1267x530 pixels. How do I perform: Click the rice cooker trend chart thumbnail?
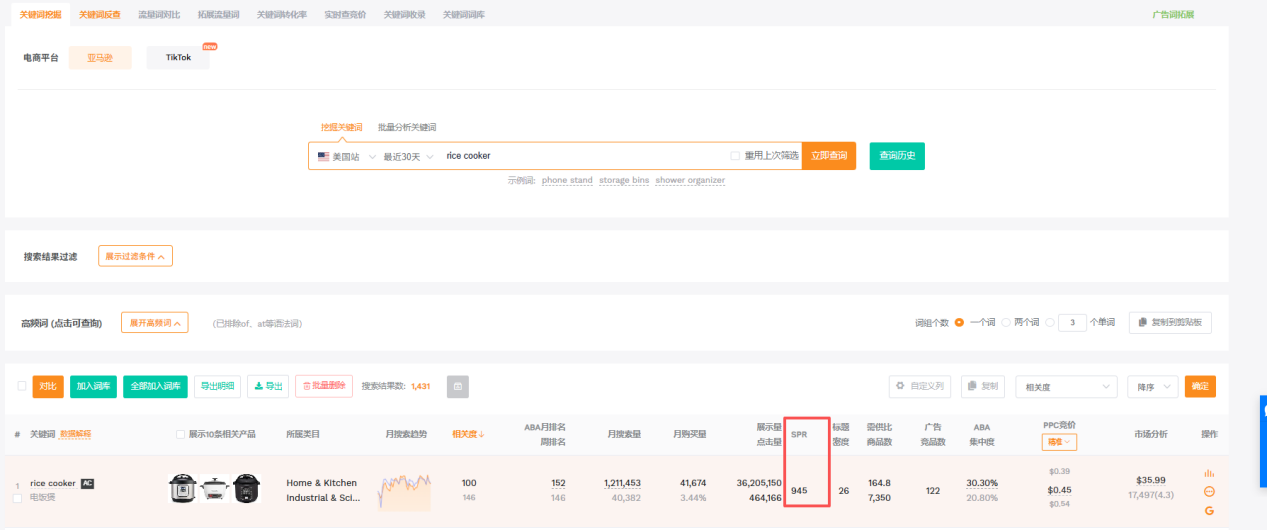(404, 491)
